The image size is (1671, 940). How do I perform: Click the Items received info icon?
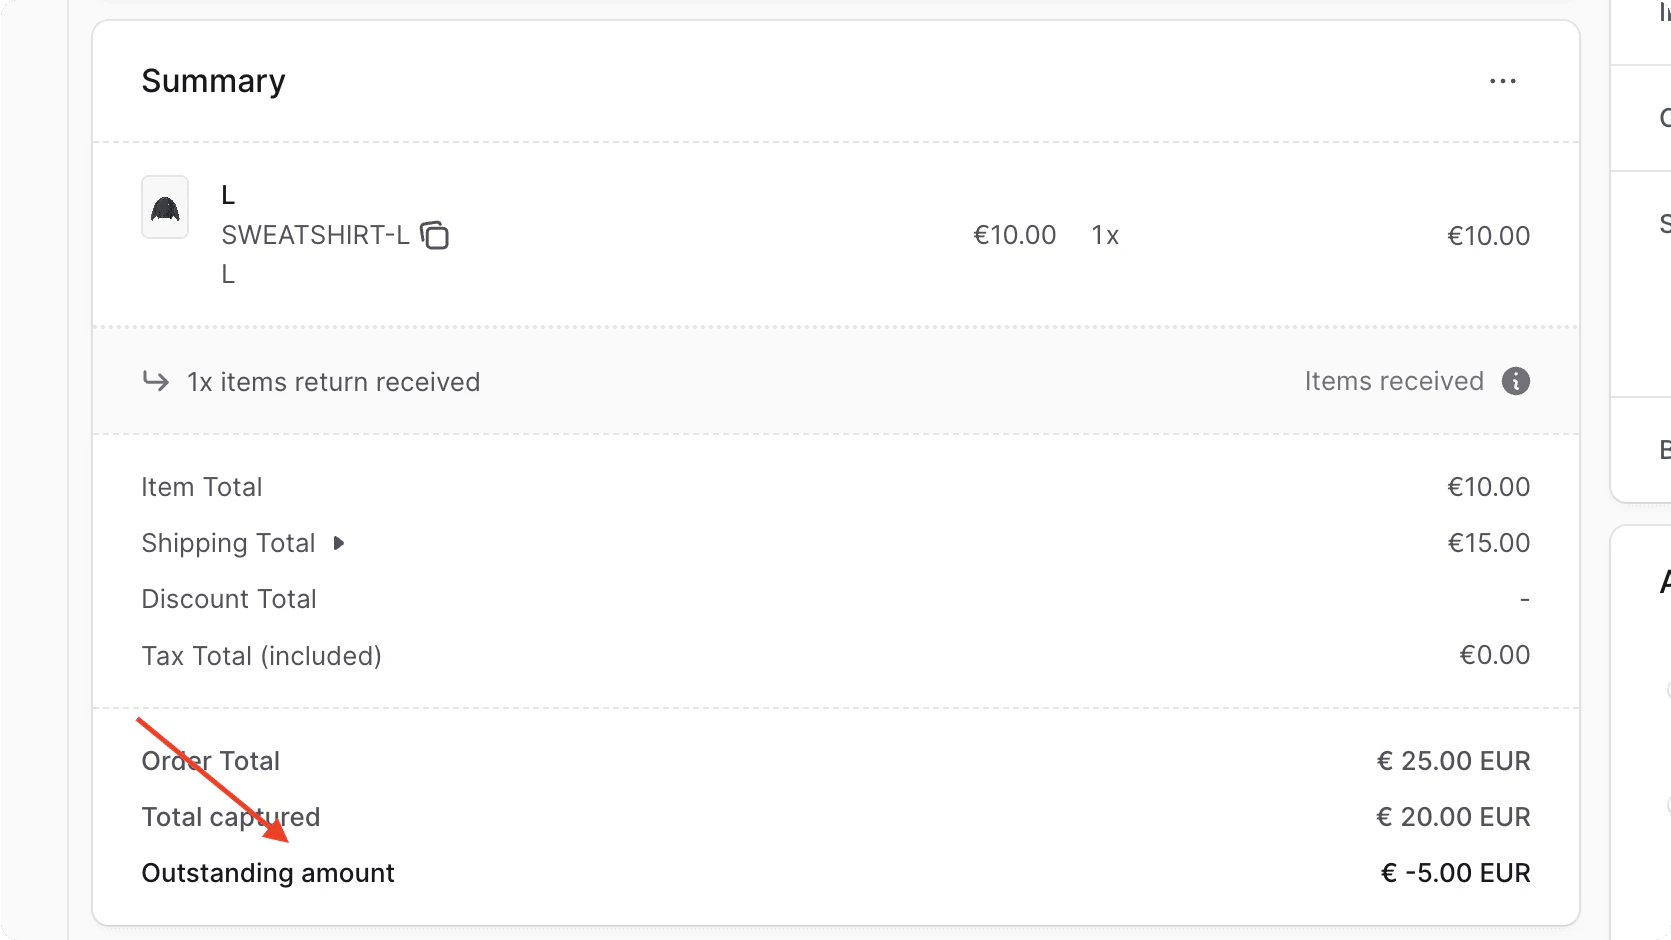[1515, 381]
